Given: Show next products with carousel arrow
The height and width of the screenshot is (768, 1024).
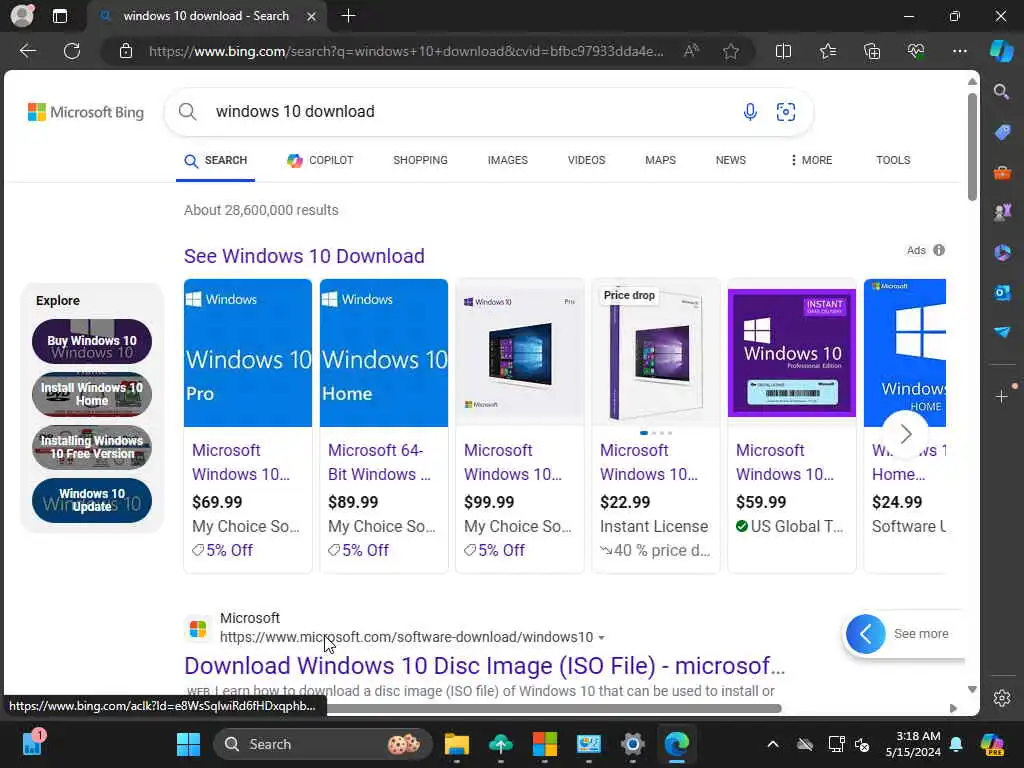Looking at the screenshot, I should [906, 434].
